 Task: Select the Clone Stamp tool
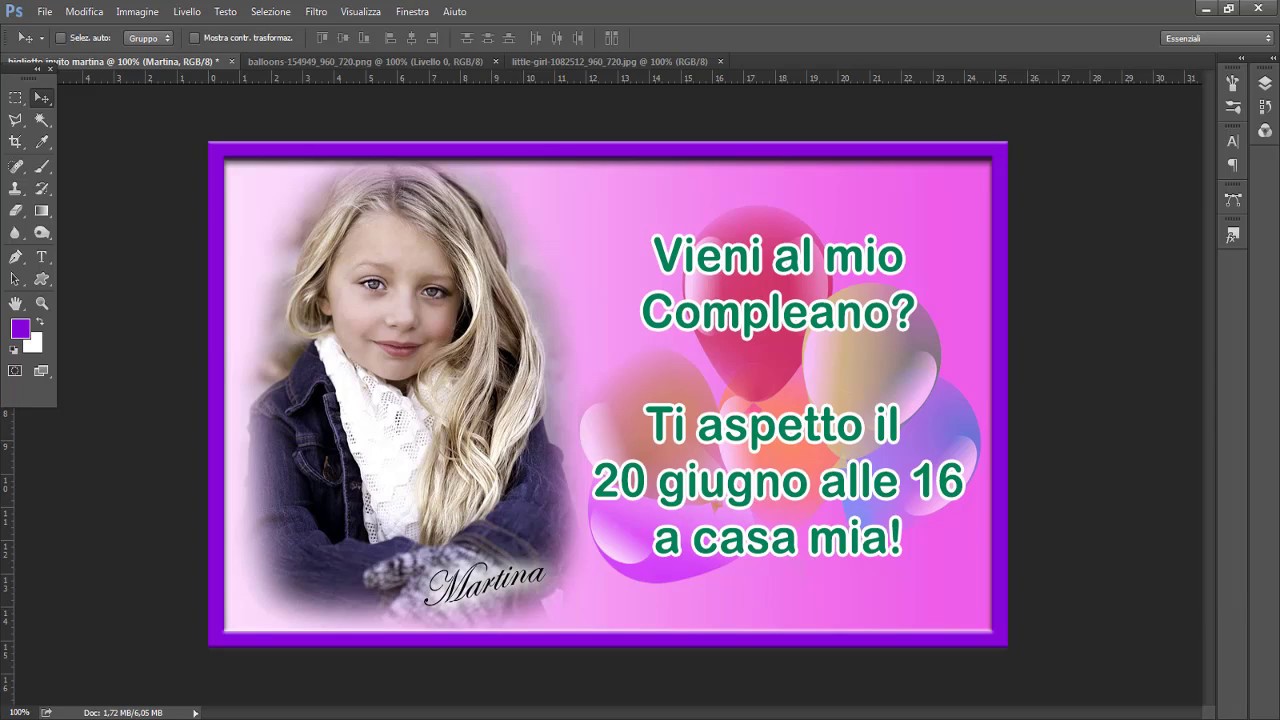click(15, 188)
